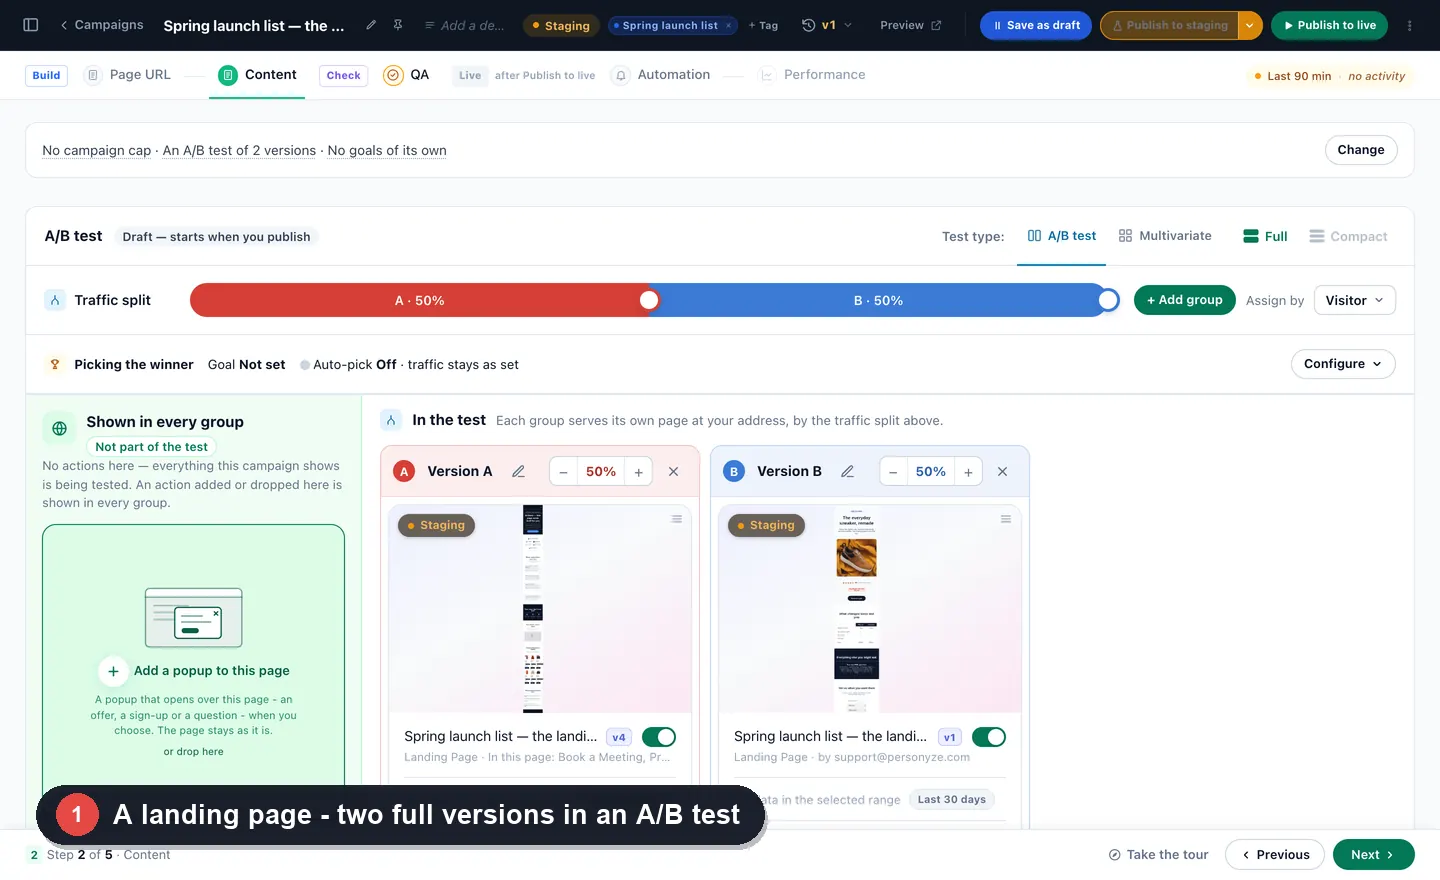Decrease Version A traffic percentage
1440x880 pixels.
point(564,472)
